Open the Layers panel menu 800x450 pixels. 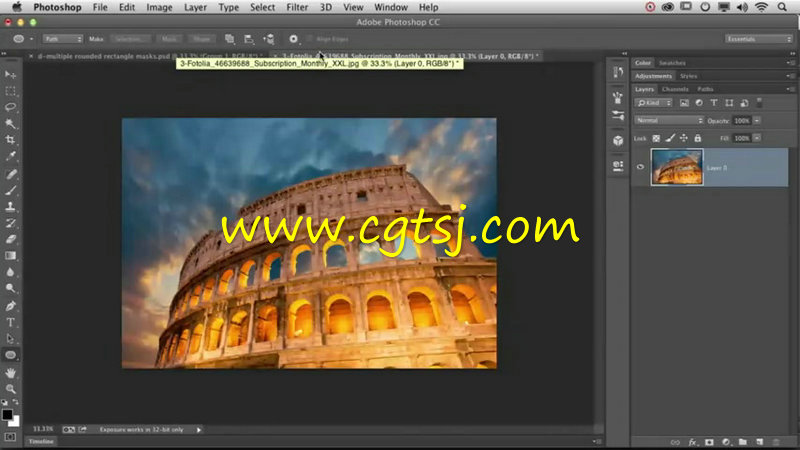(790, 89)
